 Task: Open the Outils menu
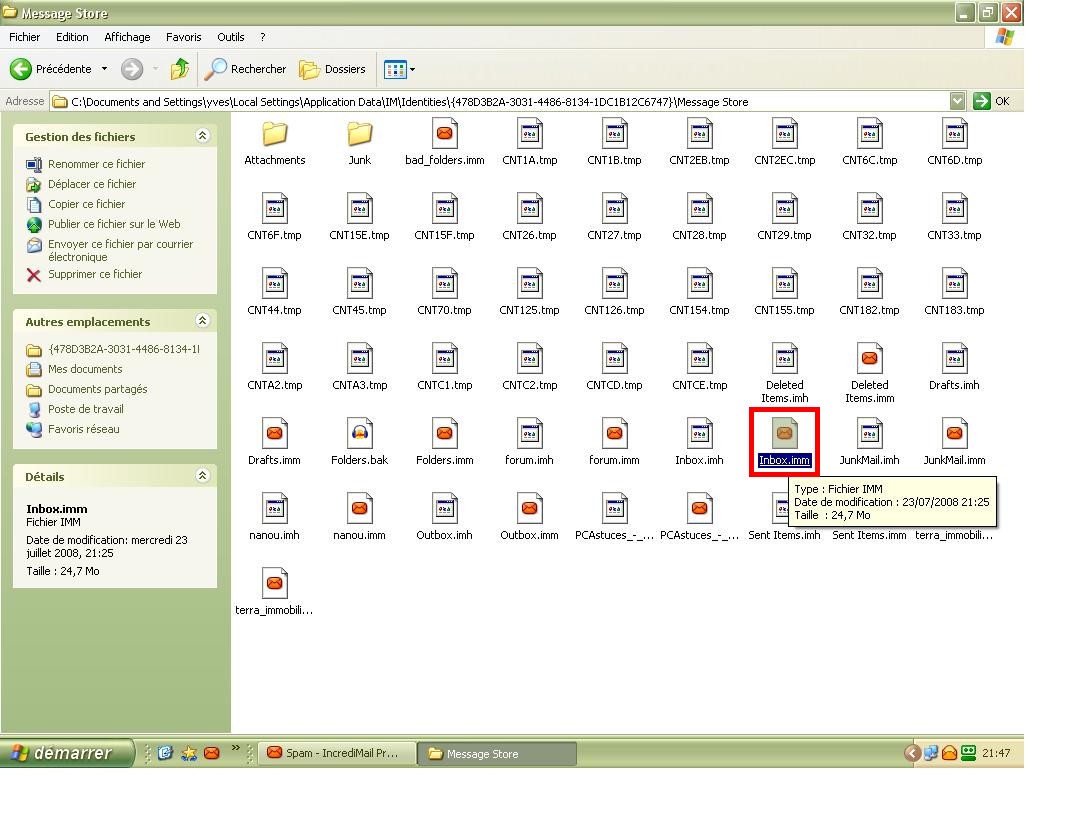point(230,37)
